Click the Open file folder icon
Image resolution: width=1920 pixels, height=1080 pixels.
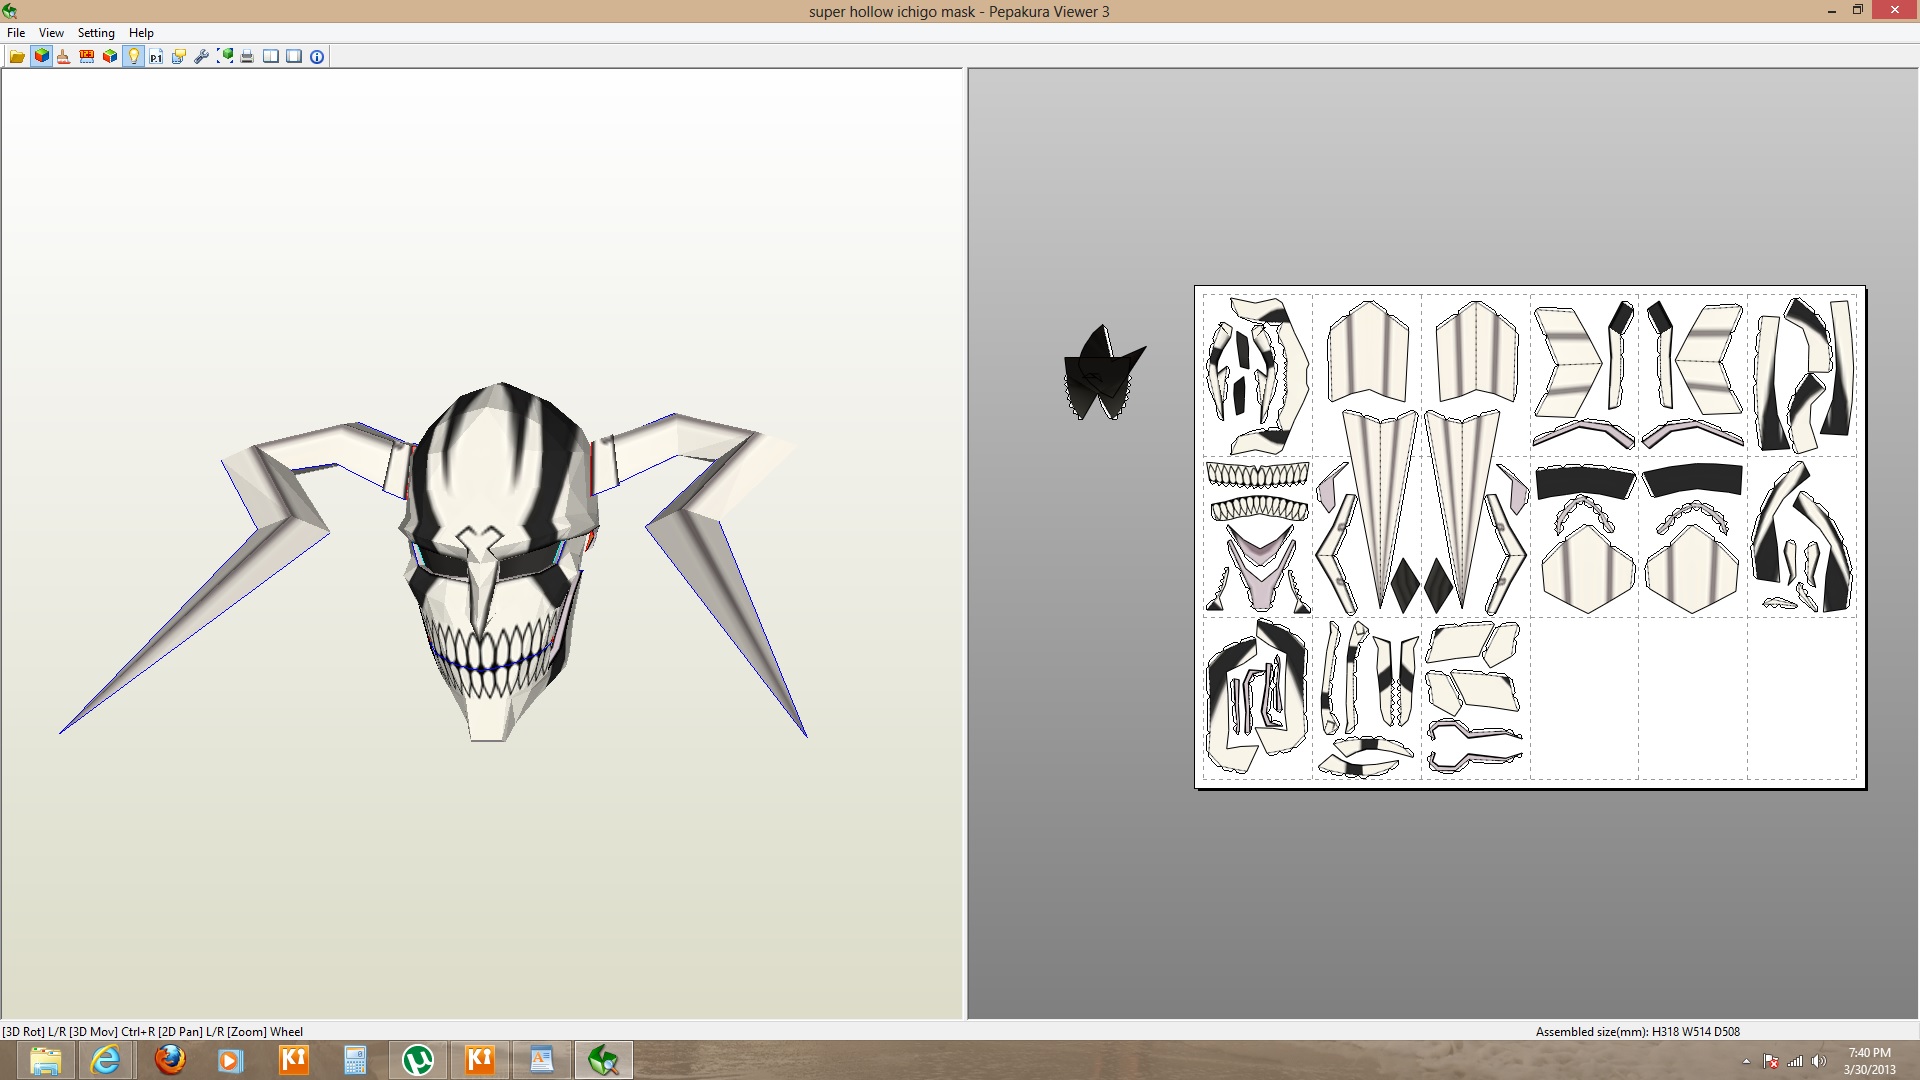[x=17, y=57]
